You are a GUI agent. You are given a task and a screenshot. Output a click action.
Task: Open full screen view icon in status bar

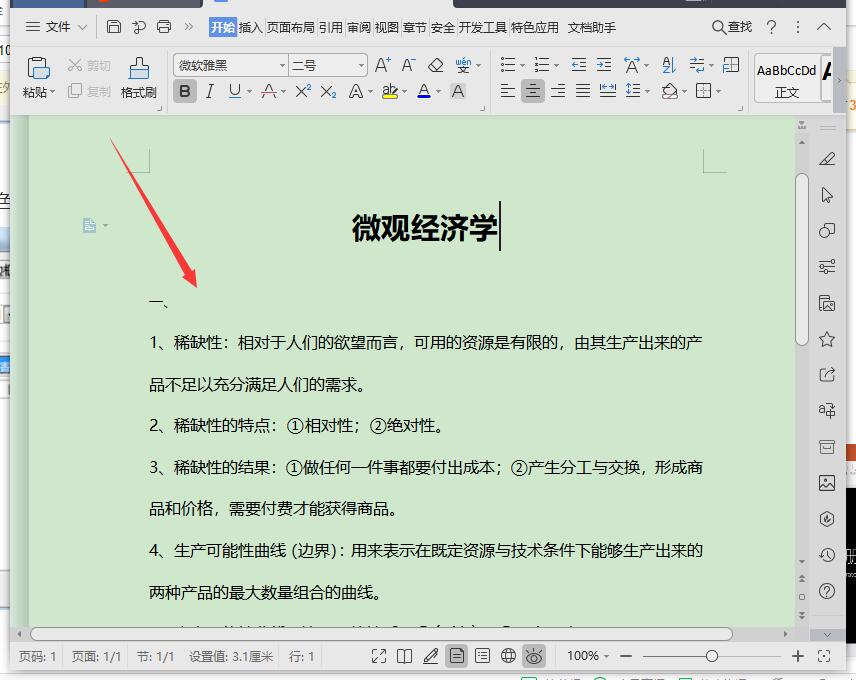click(x=379, y=656)
